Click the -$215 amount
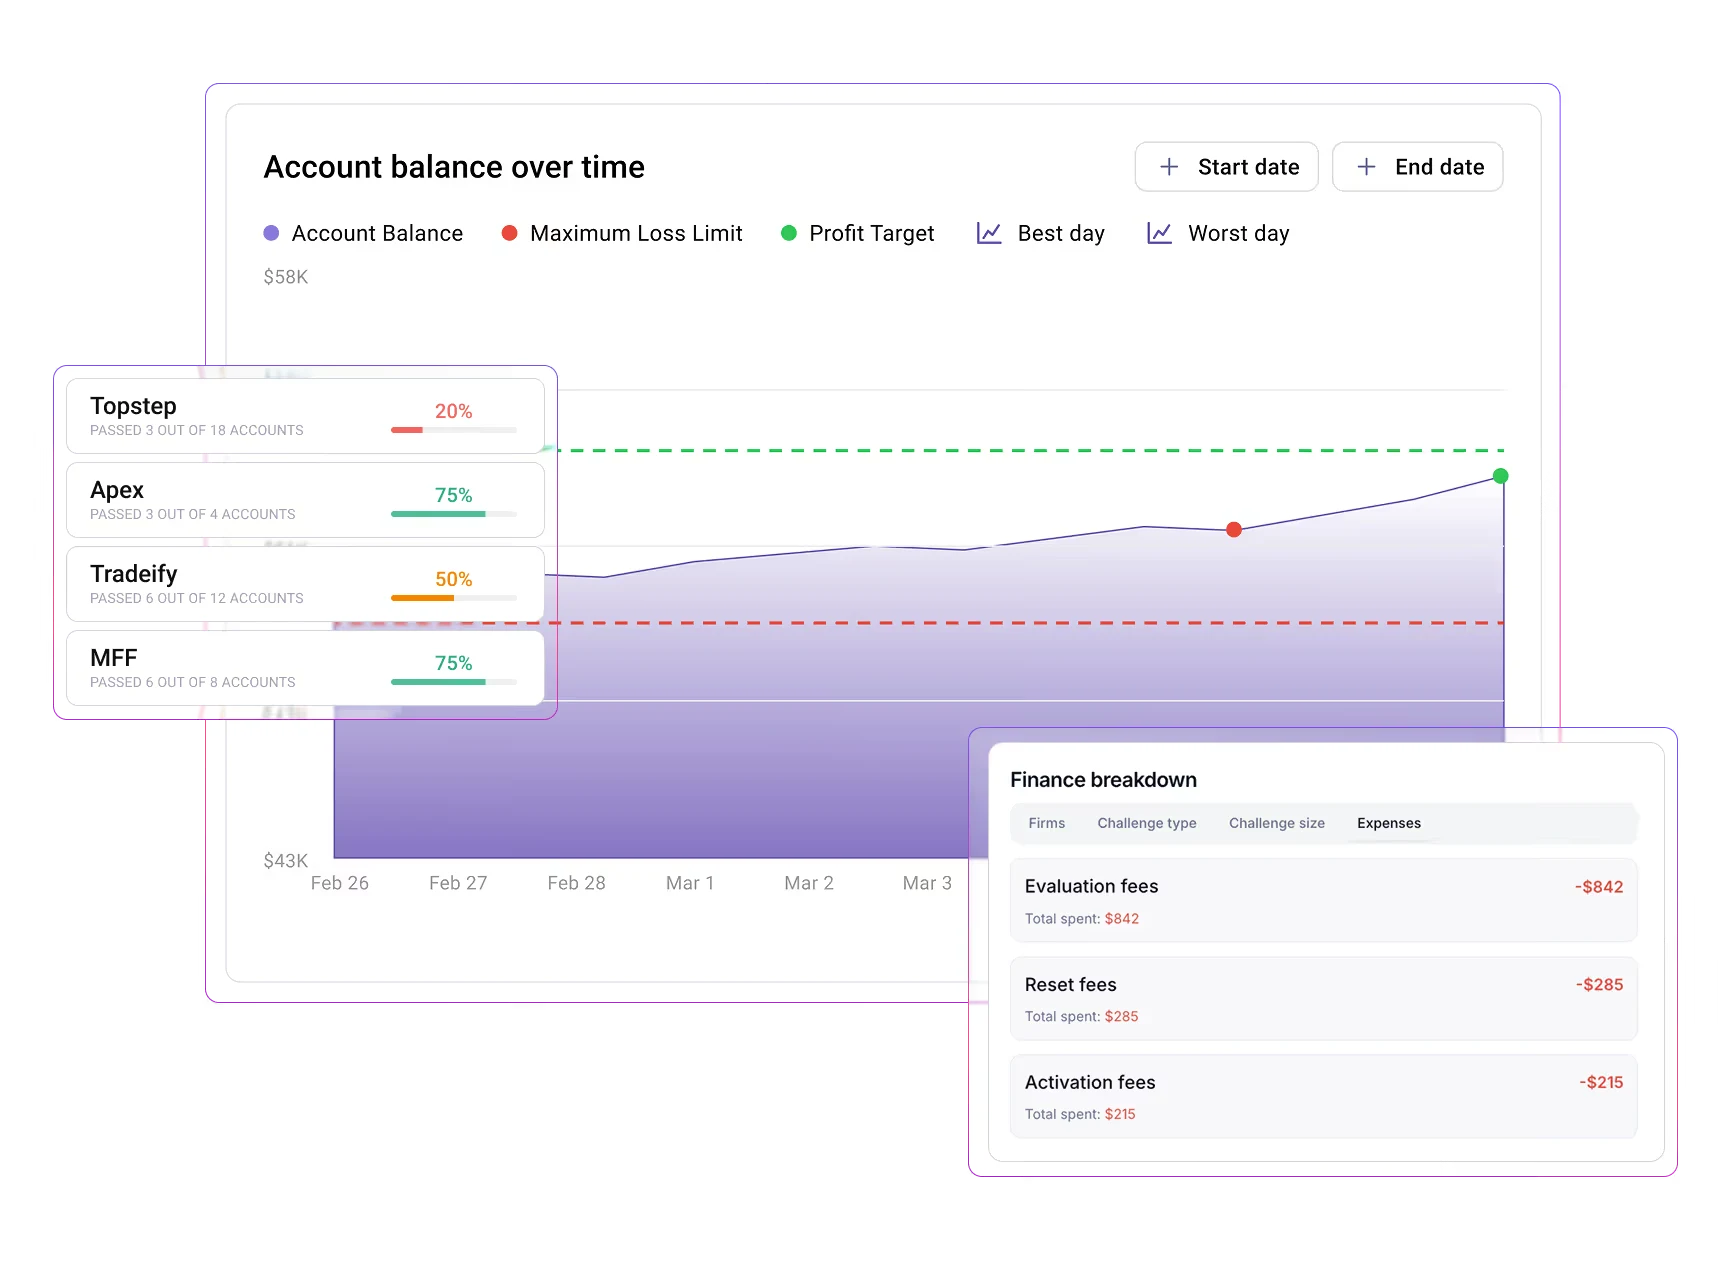The image size is (1720, 1263). tap(1601, 1082)
